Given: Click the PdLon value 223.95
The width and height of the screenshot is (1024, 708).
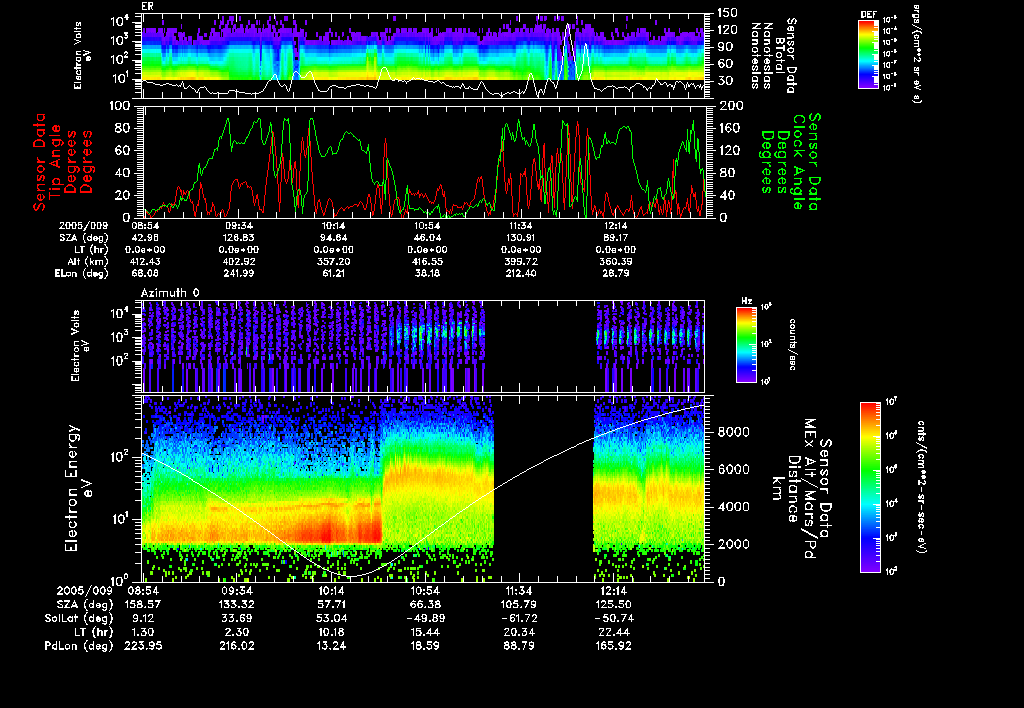Looking at the screenshot, I should [142, 646].
